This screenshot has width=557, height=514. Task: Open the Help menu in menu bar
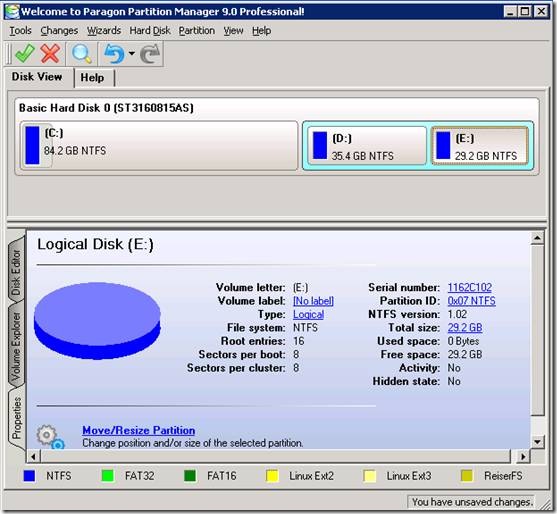click(x=261, y=31)
